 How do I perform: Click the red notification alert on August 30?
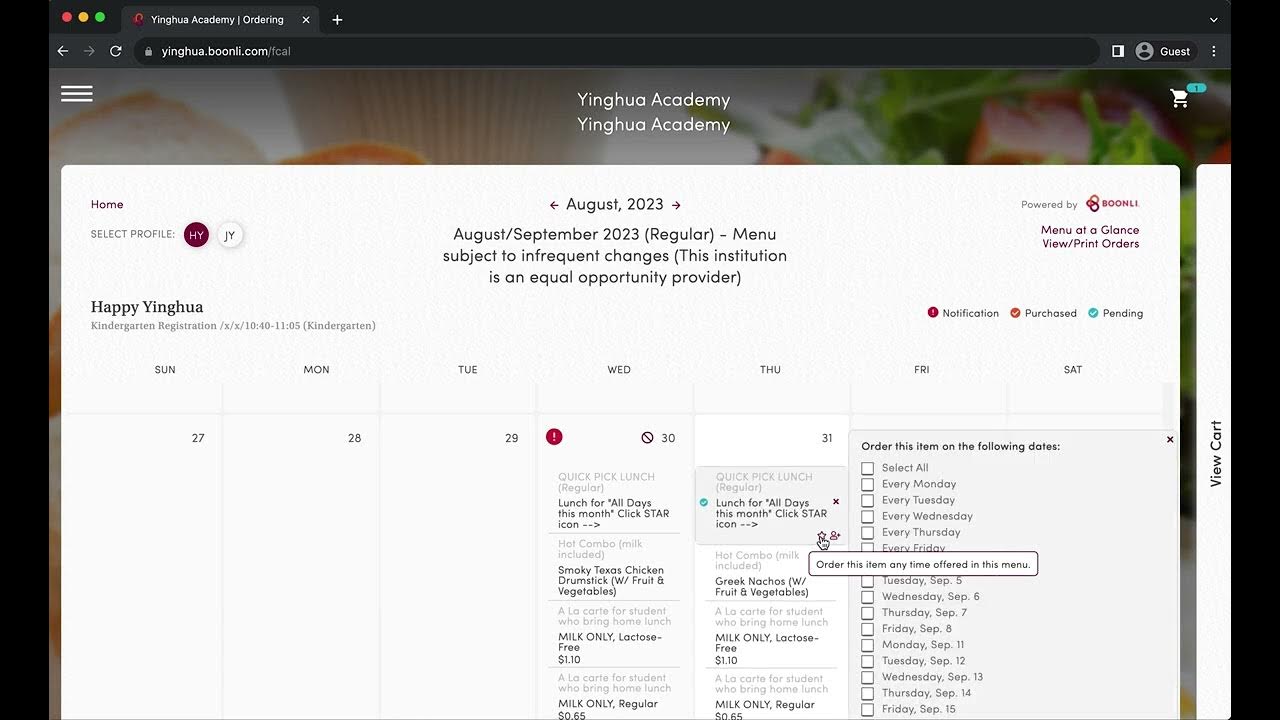[x=554, y=437]
